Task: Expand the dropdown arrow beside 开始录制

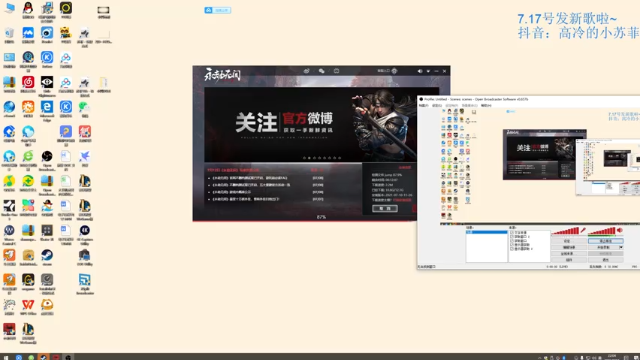Action: coord(621,247)
